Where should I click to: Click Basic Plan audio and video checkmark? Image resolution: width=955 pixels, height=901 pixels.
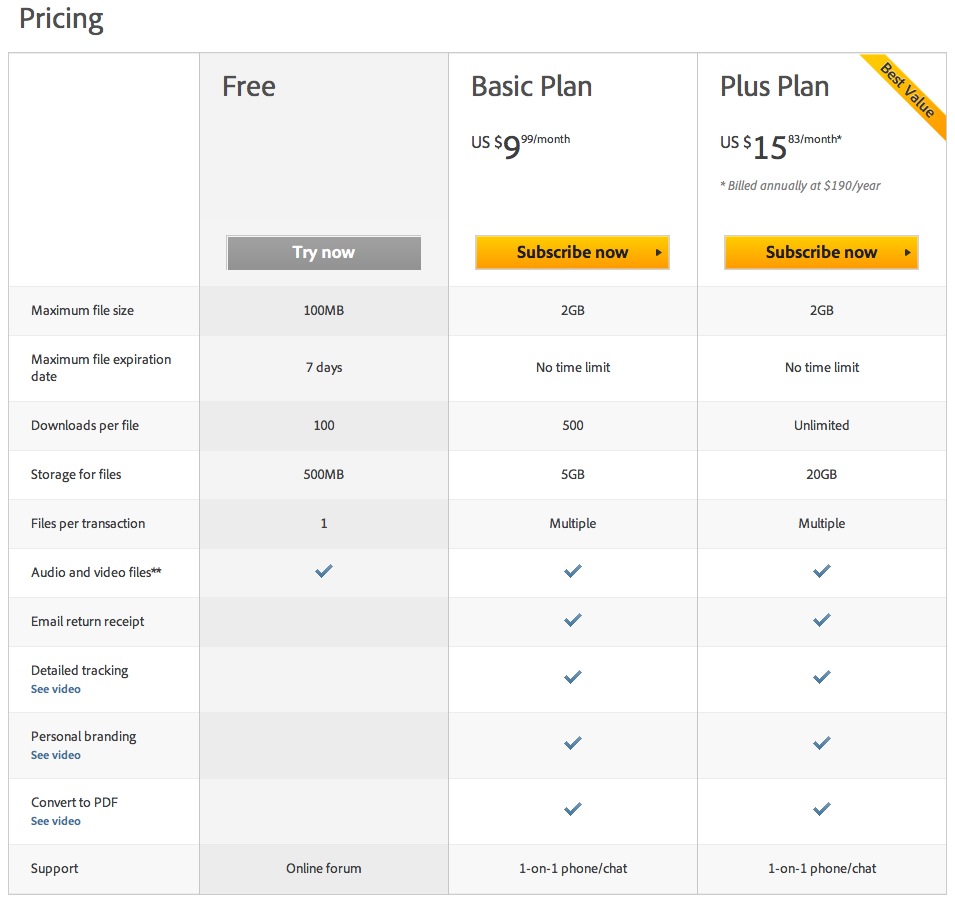(572, 571)
